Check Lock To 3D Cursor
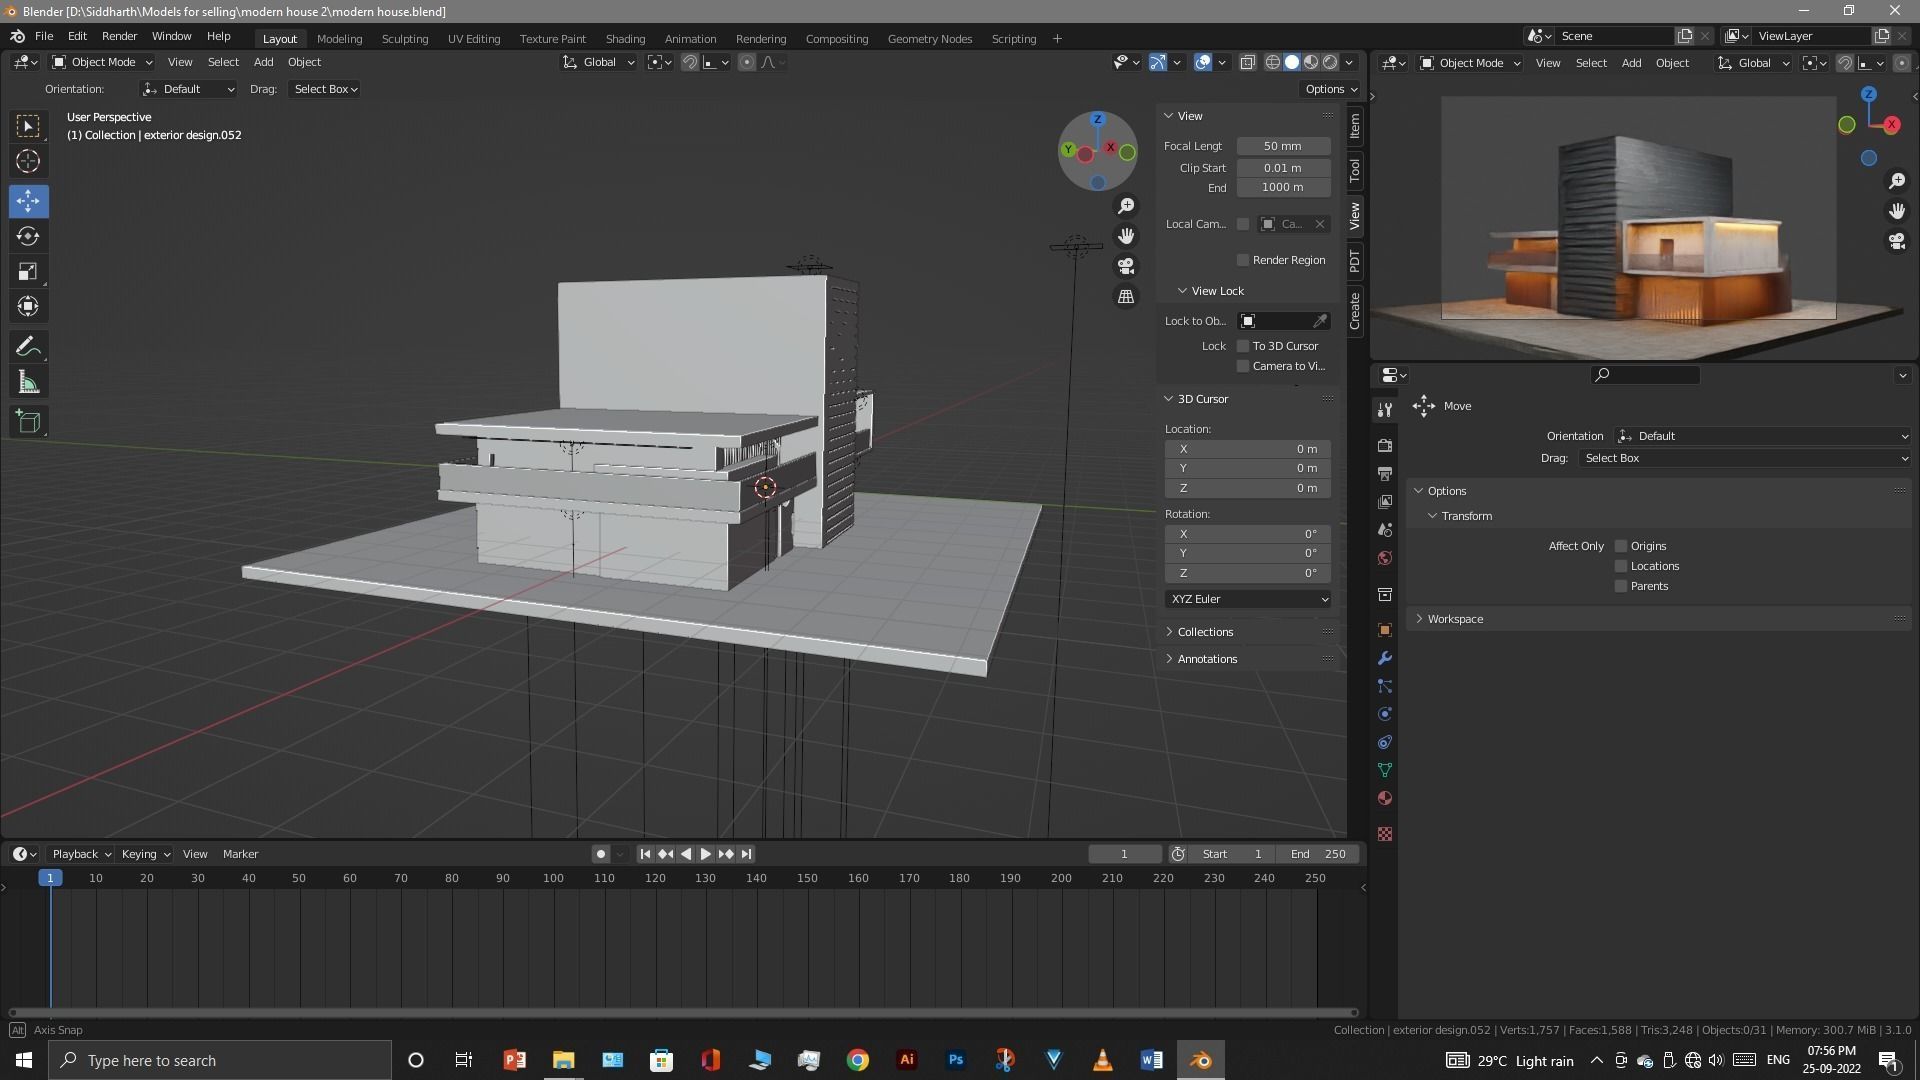Image resolution: width=1920 pixels, height=1080 pixels. (1243, 346)
